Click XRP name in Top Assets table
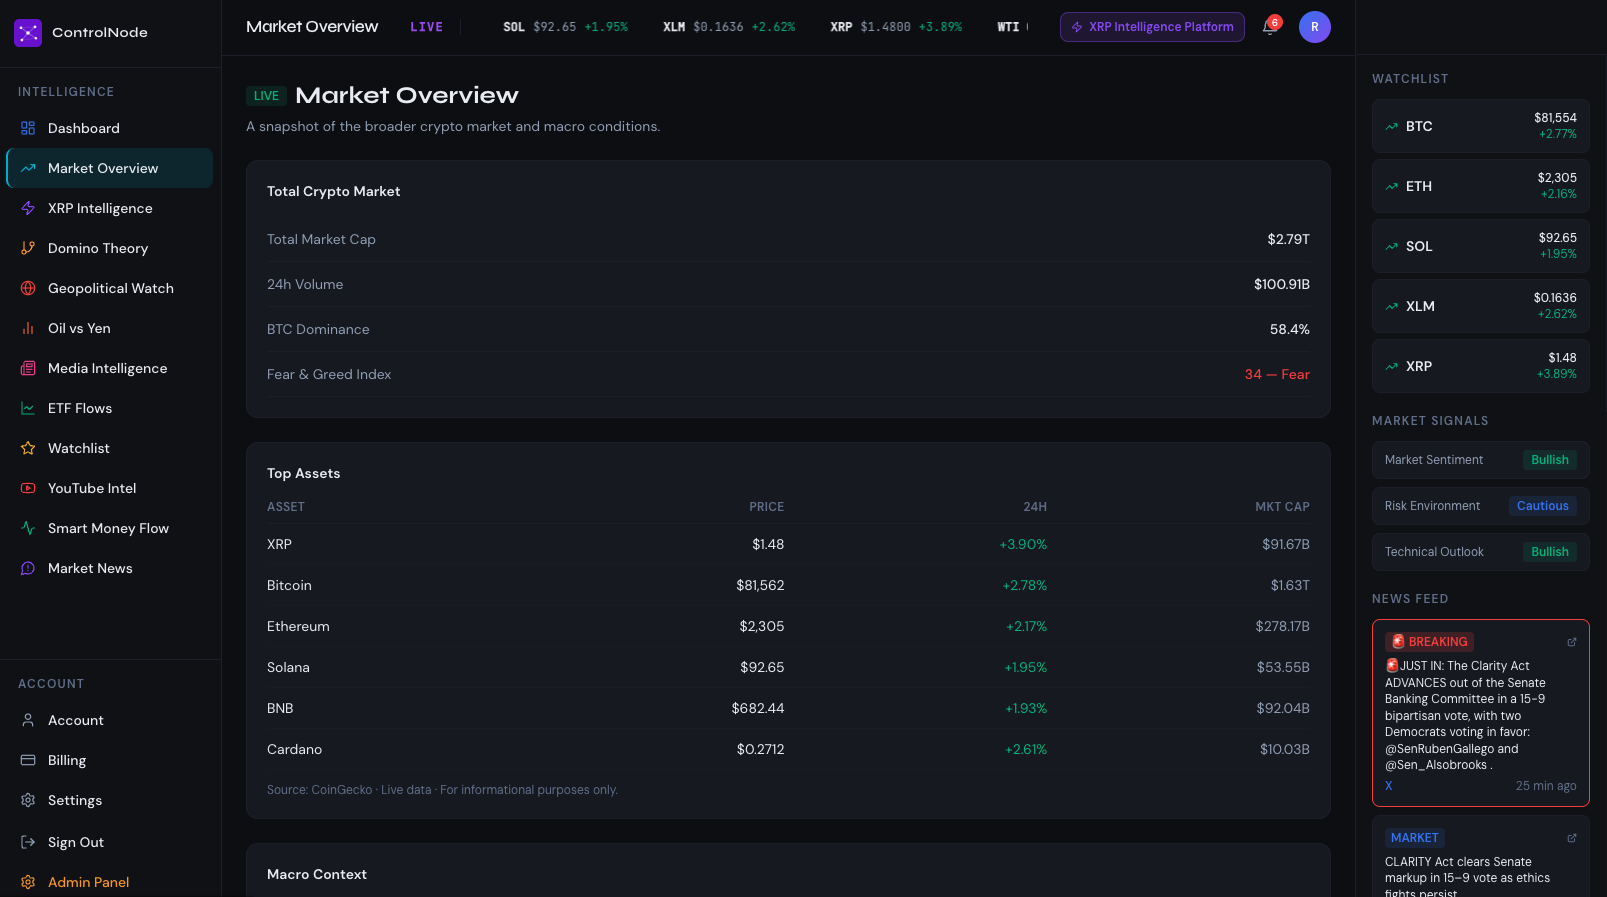1607x897 pixels. pyautogui.click(x=279, y=544)
